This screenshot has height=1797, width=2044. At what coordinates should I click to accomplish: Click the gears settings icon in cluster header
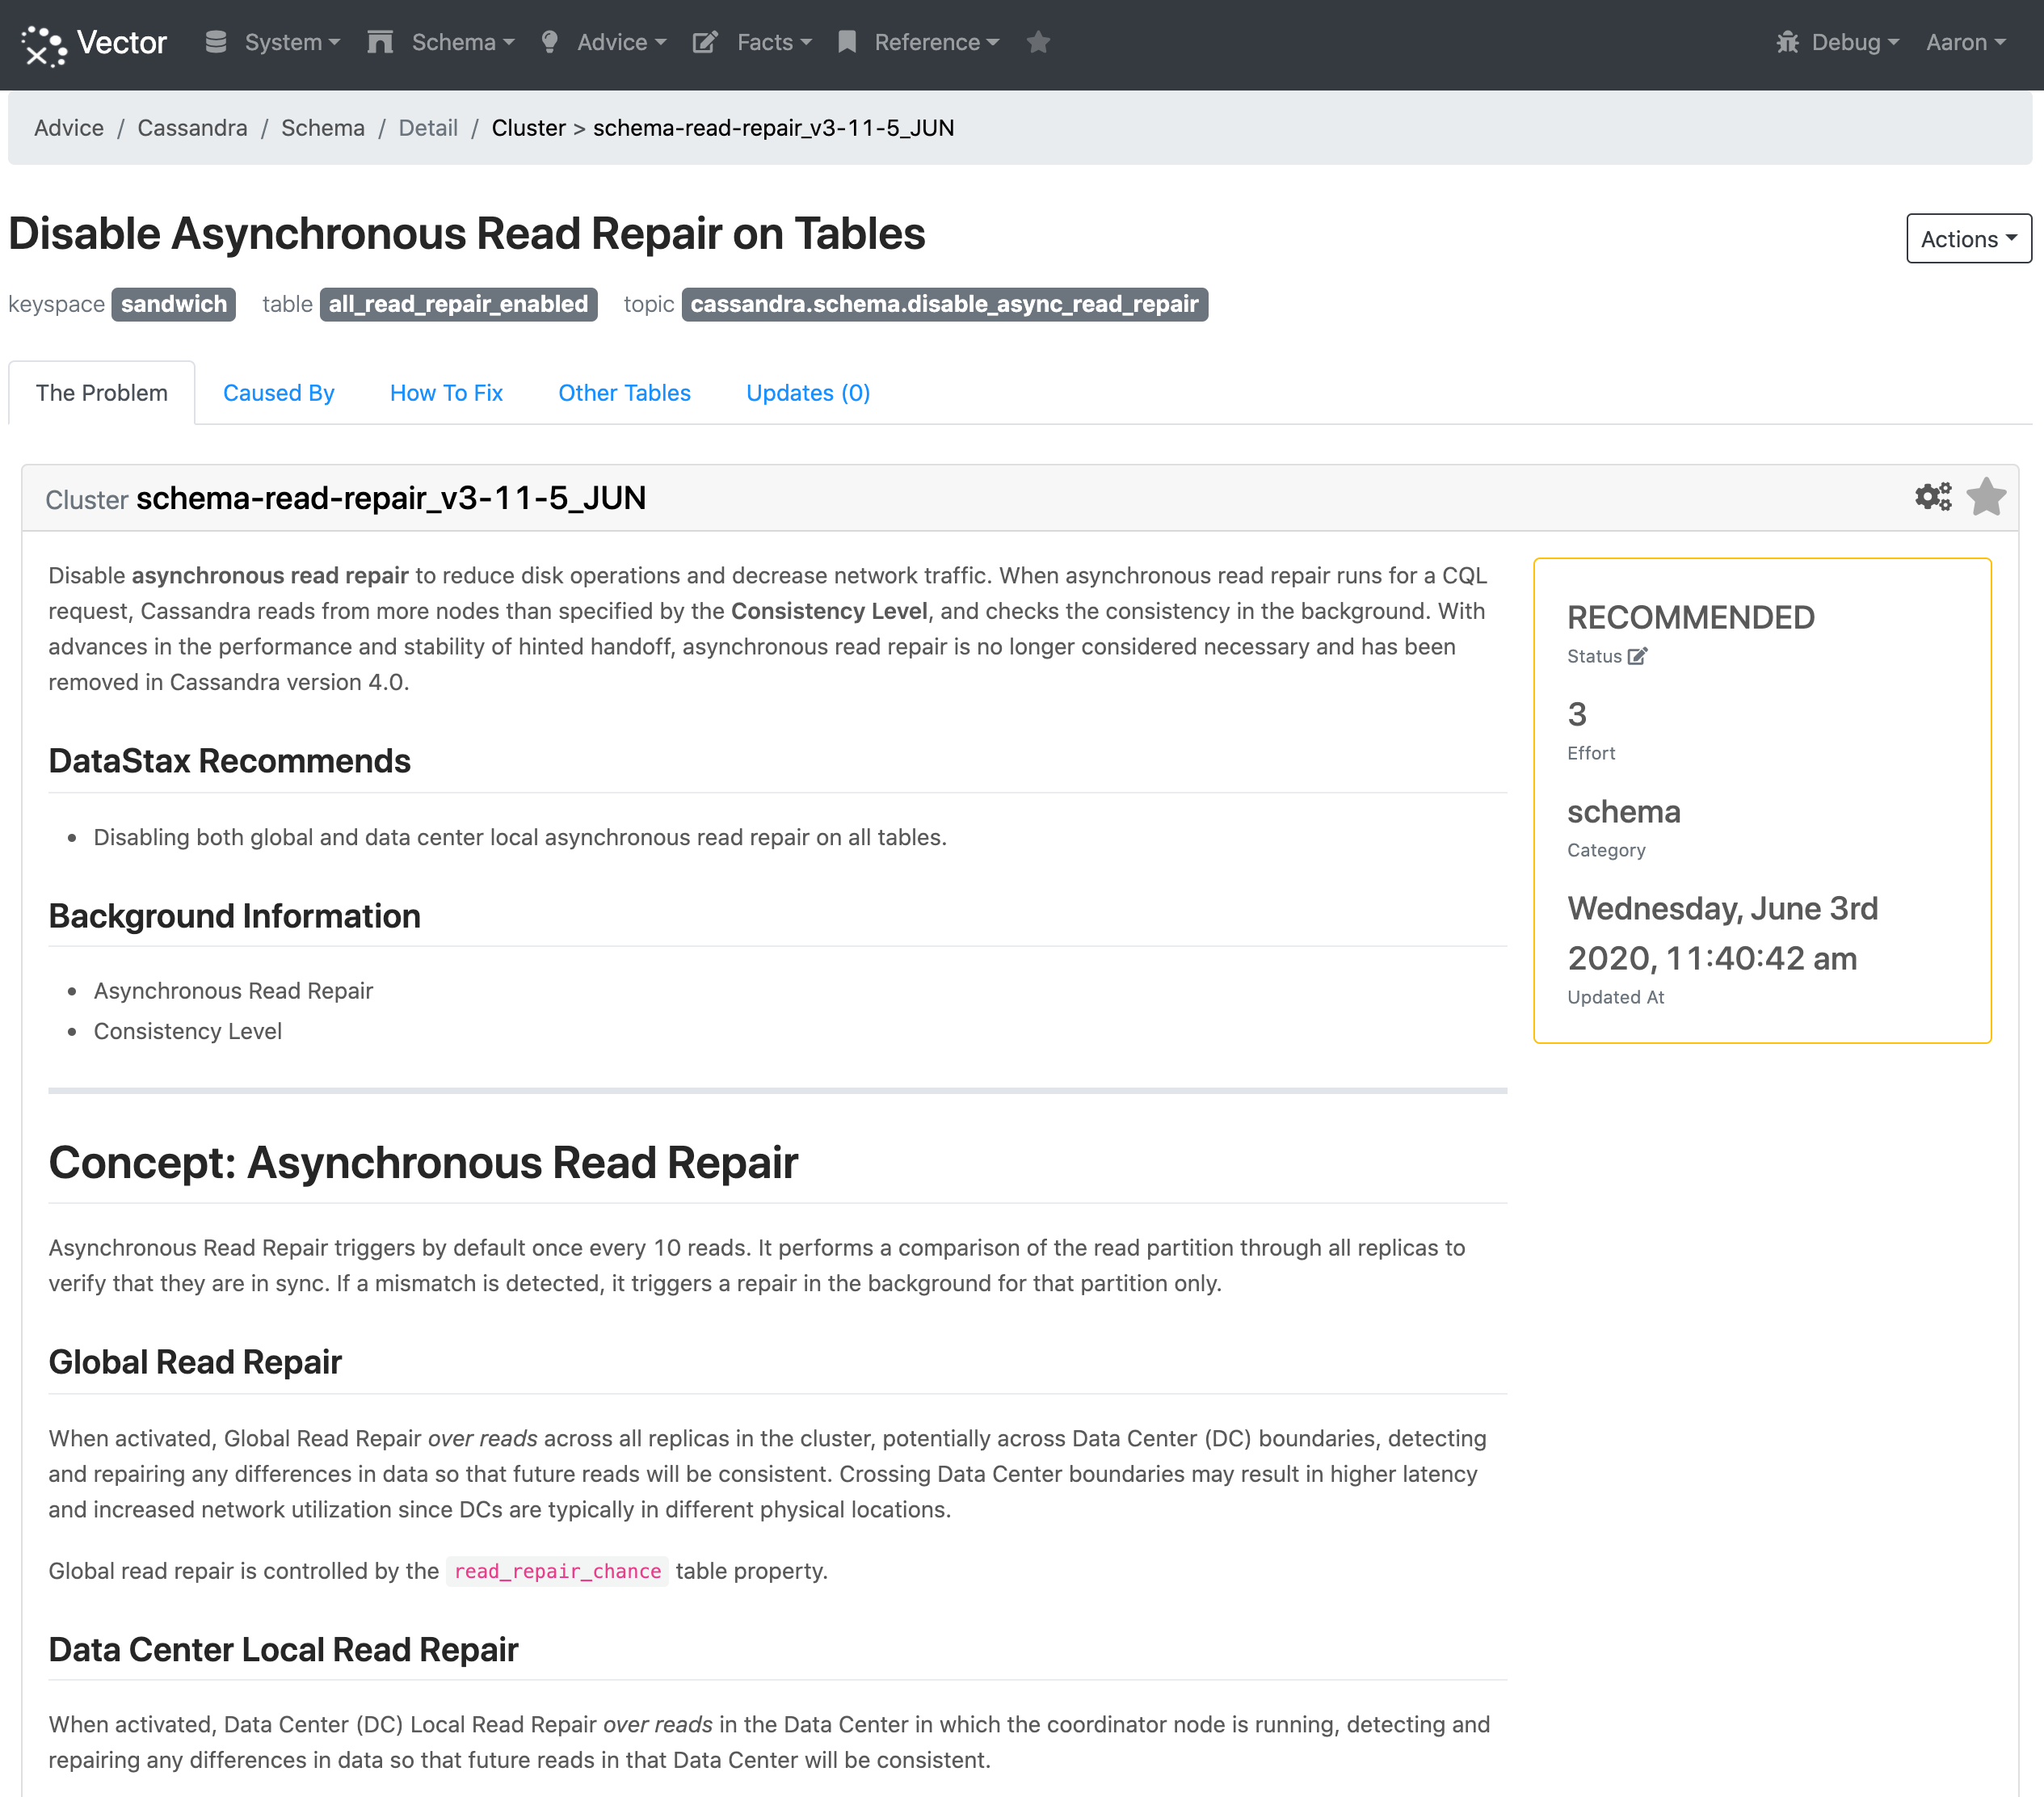pos(1932,497)
